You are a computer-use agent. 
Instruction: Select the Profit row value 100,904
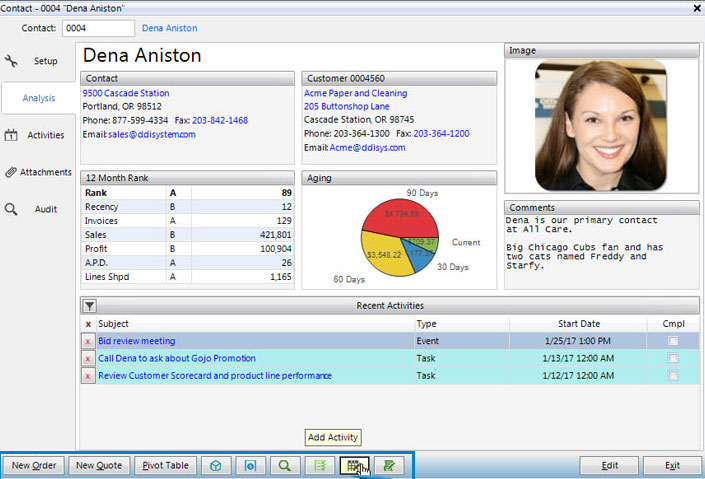tap(276, 249)
